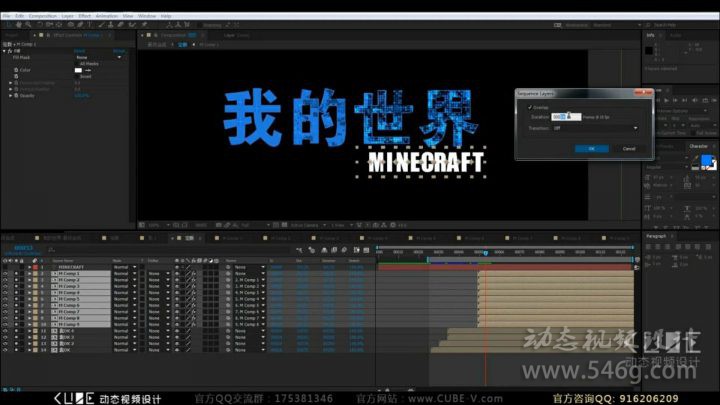Click the stopwatch icon next to Color

click(13, 70)
